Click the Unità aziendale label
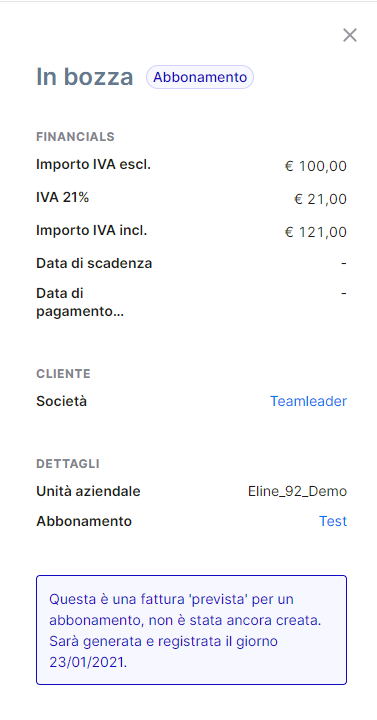The height and width of the screenshot is (720, 377). pyautogui.click(x=88, y=492)
